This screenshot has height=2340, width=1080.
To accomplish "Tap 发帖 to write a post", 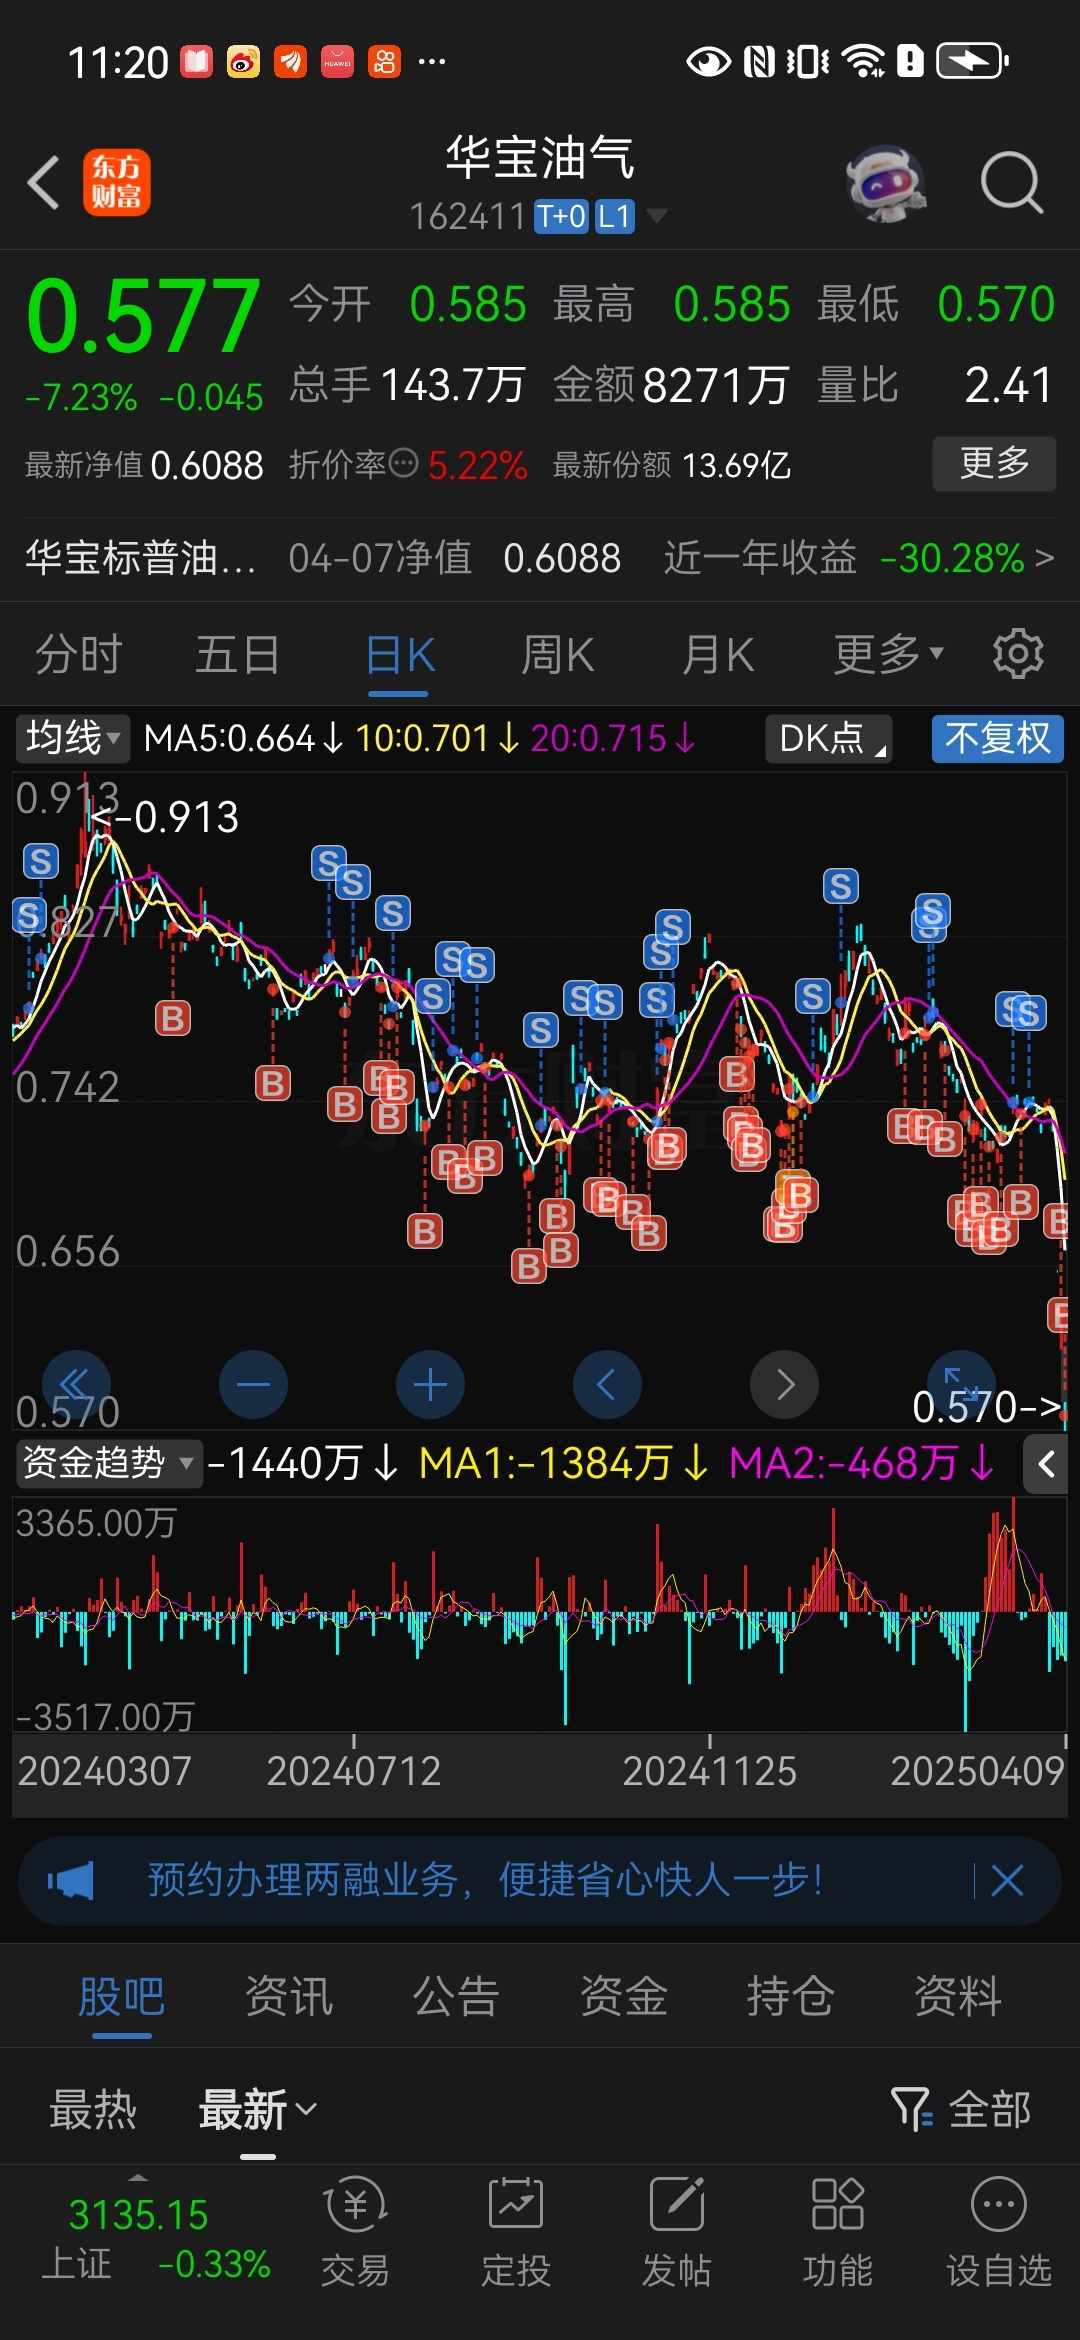I will tap(677, 2232).
